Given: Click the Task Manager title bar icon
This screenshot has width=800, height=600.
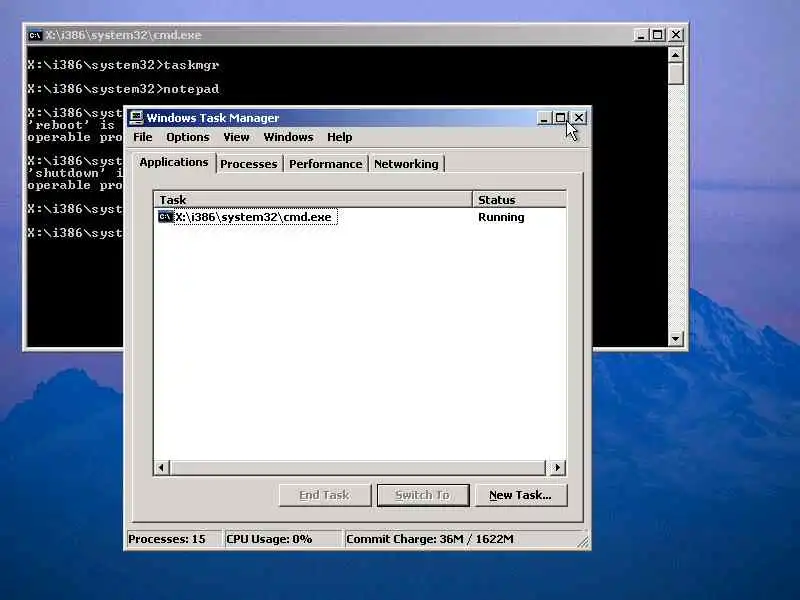Looking at the screenshot, I should pyautogui.click(x=136, y=118).
